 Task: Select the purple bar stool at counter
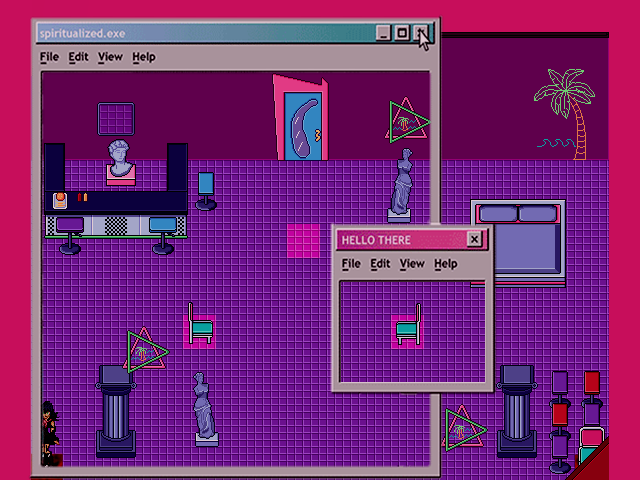click(70, 236)
